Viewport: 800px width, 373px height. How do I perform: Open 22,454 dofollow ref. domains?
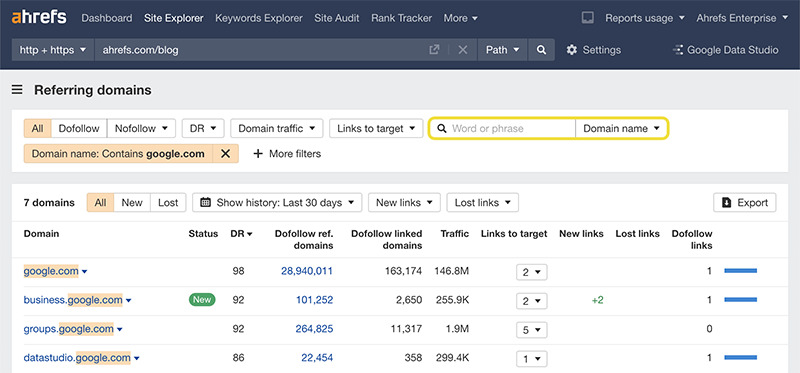point(317,358)
